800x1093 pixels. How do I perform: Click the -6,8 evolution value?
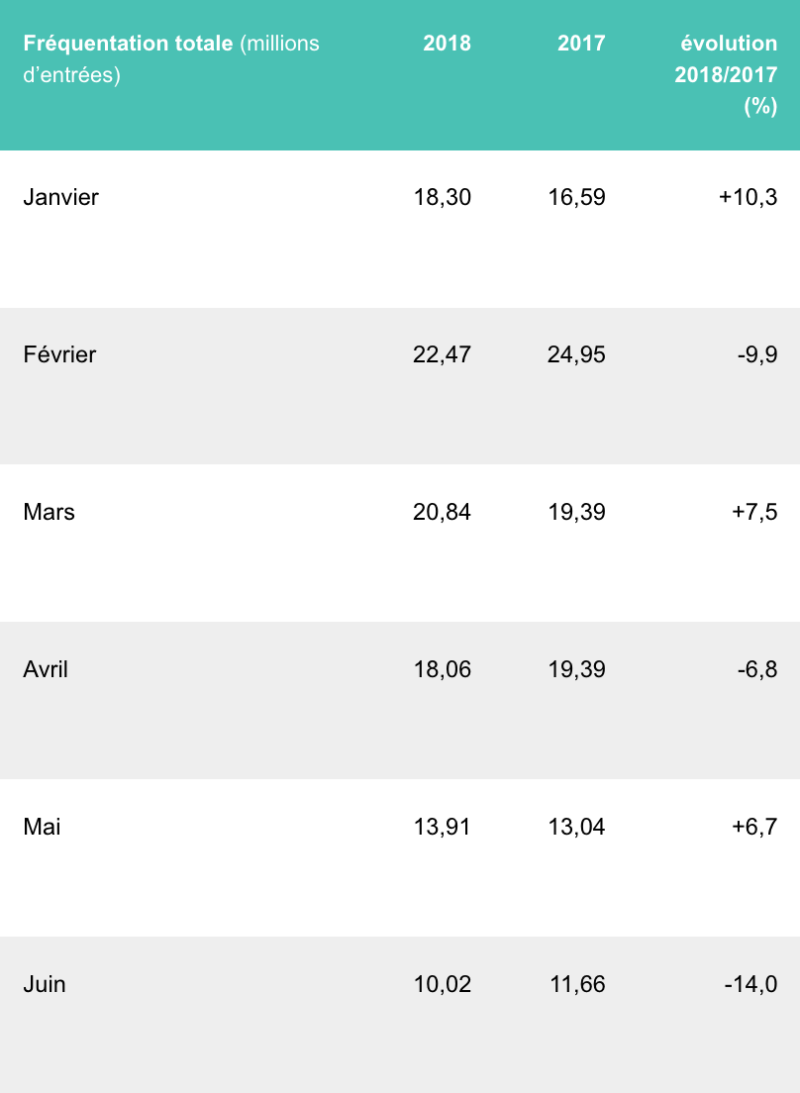click(x=756, y=669)
